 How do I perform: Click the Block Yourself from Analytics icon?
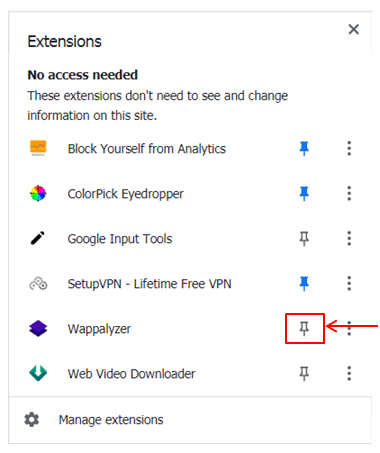coord(38,148)
